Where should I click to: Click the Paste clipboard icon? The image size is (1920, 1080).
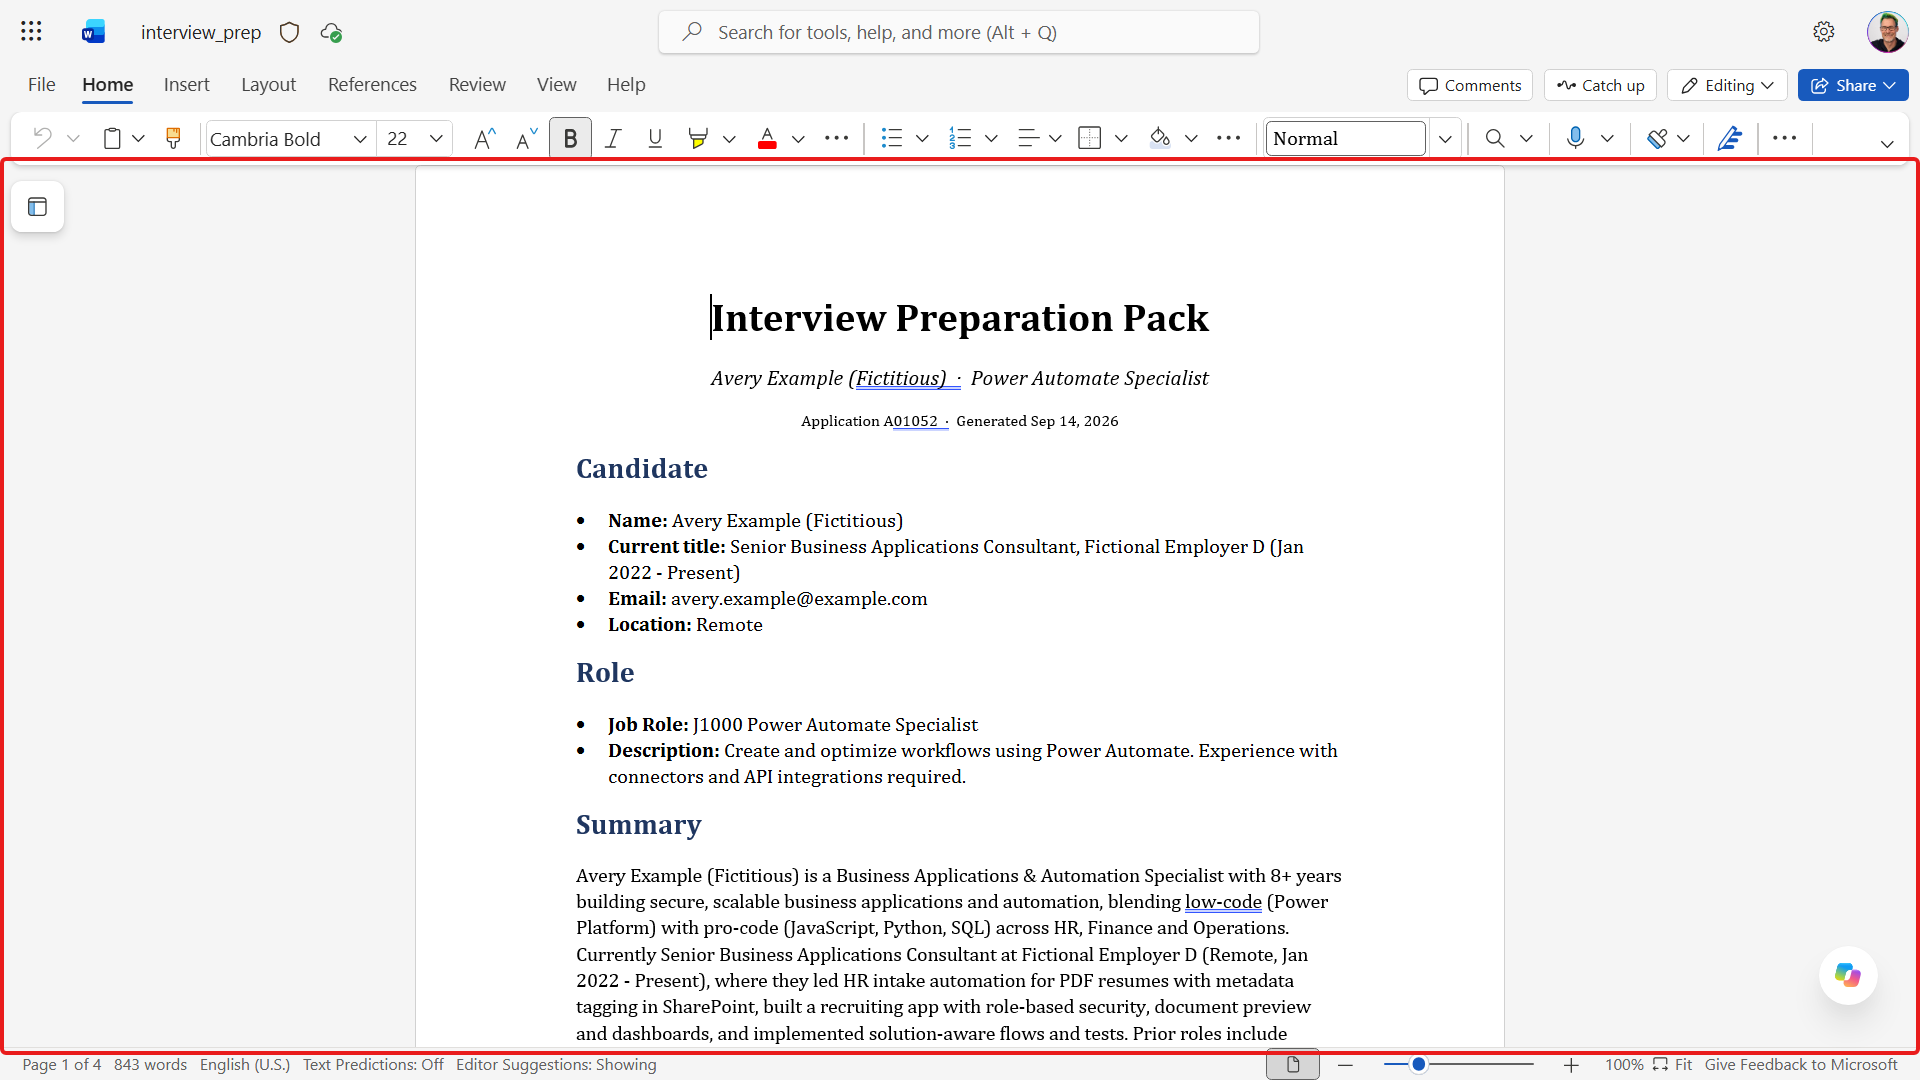pos(113,138)
